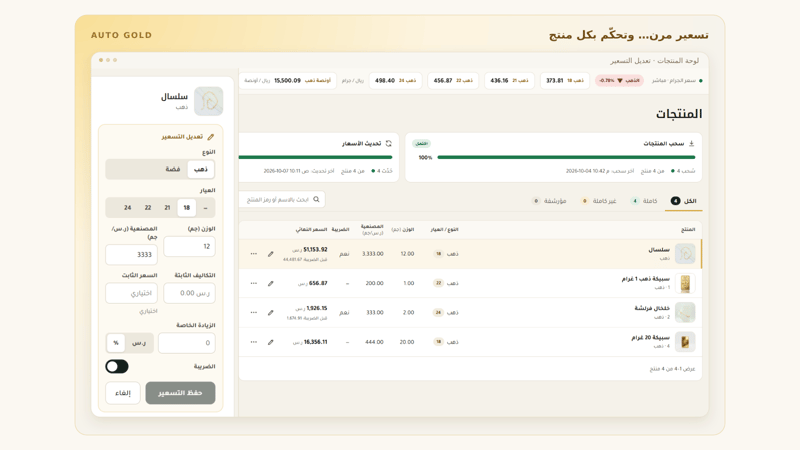800x450 pixels.
Task: Click the 18 karat gold price chip 373.81
Action: [x=565, y=81]
